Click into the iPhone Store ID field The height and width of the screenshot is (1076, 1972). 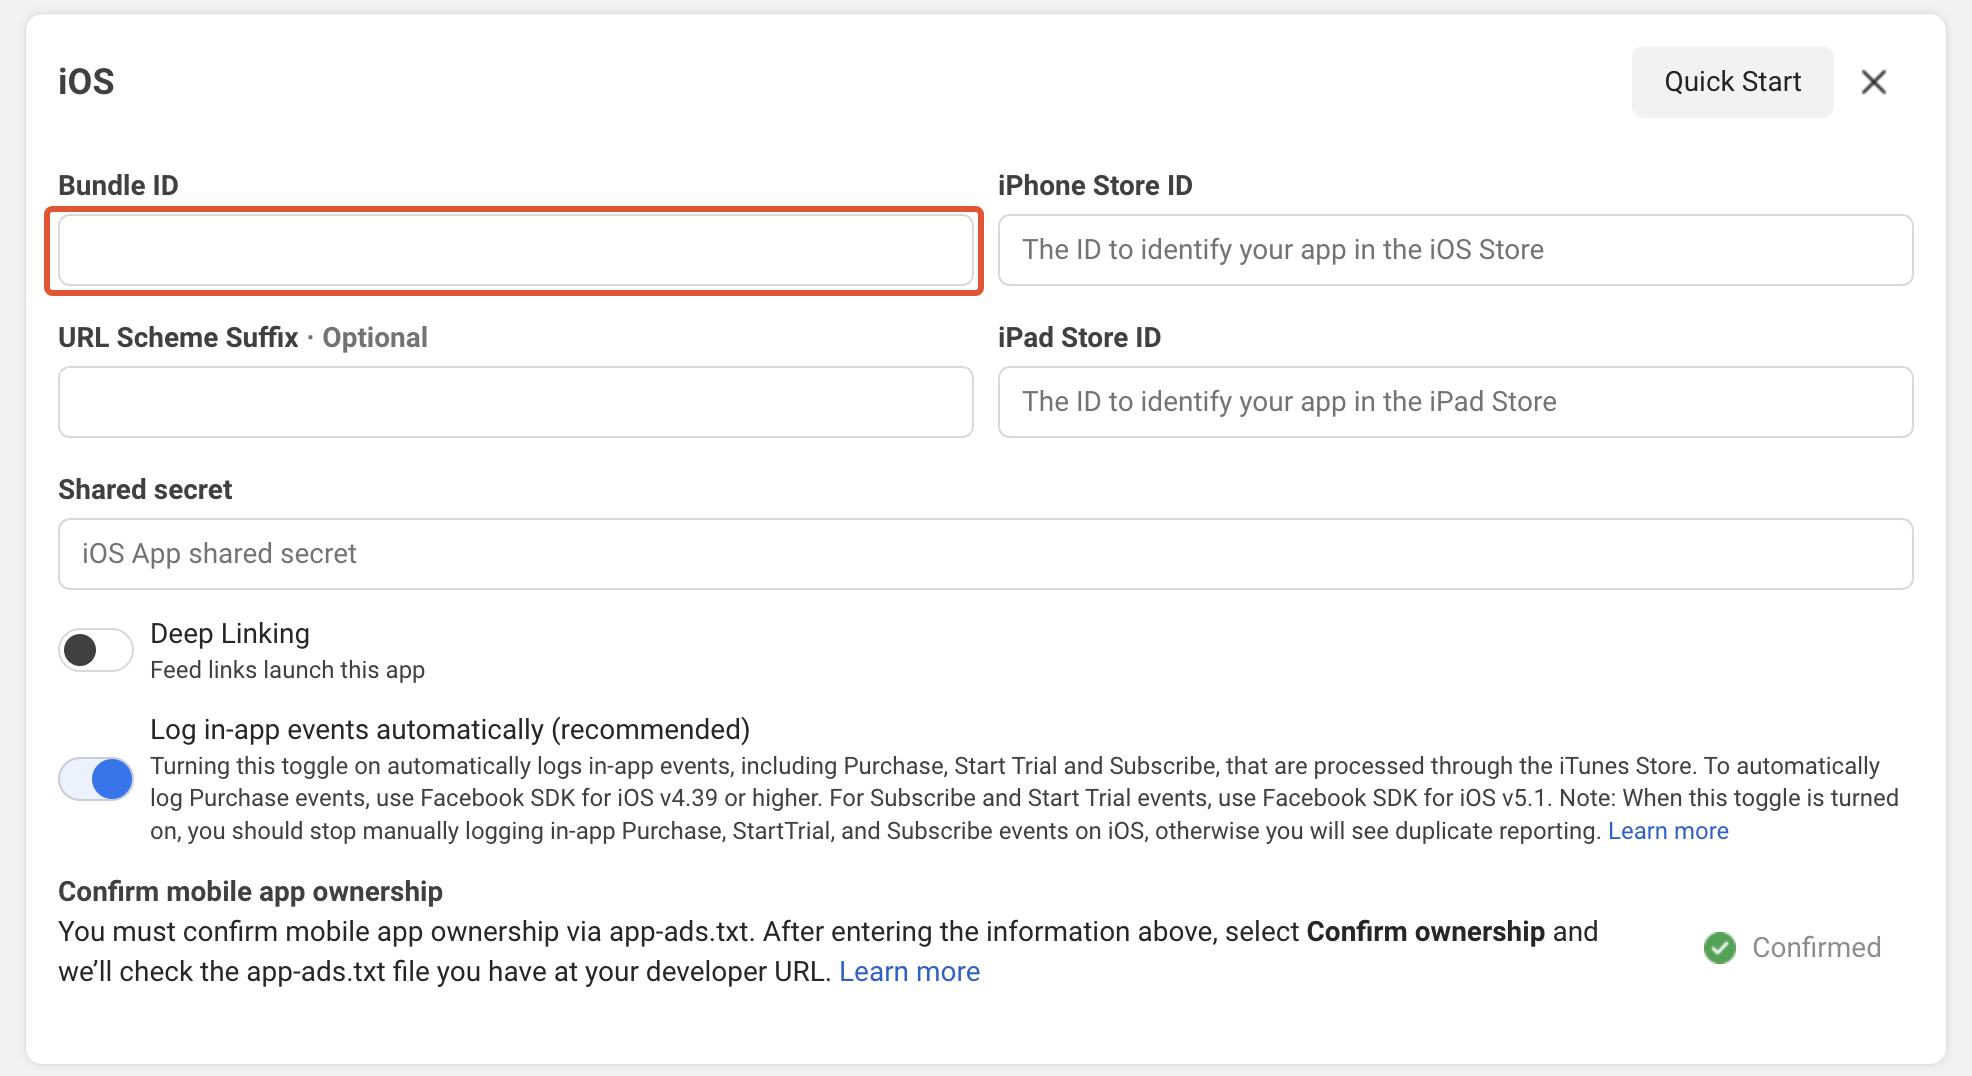1455,250
